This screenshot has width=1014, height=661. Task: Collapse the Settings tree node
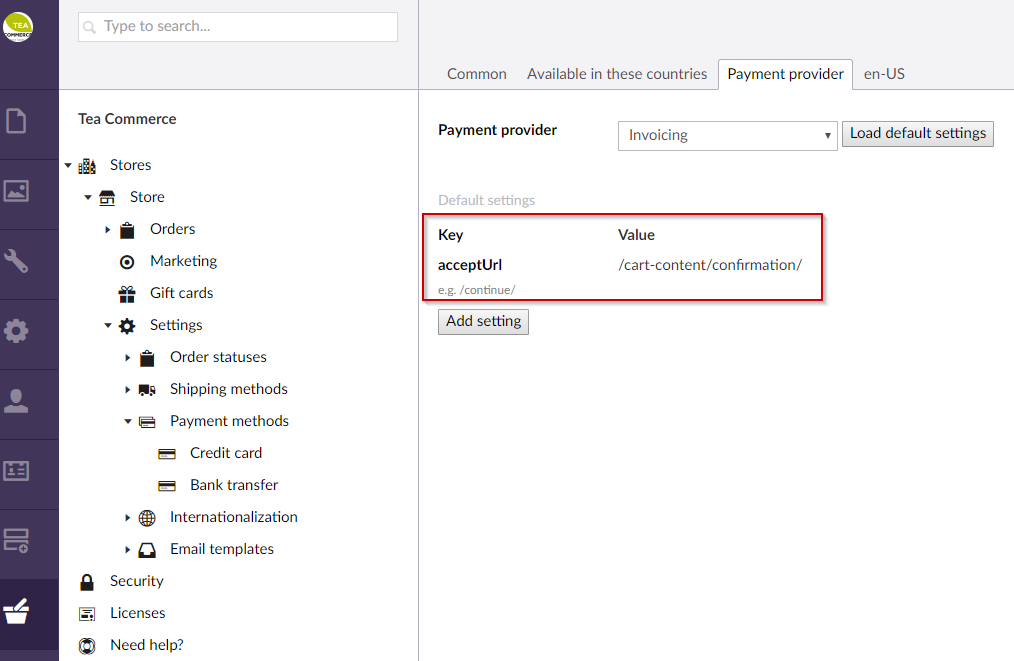108,325
